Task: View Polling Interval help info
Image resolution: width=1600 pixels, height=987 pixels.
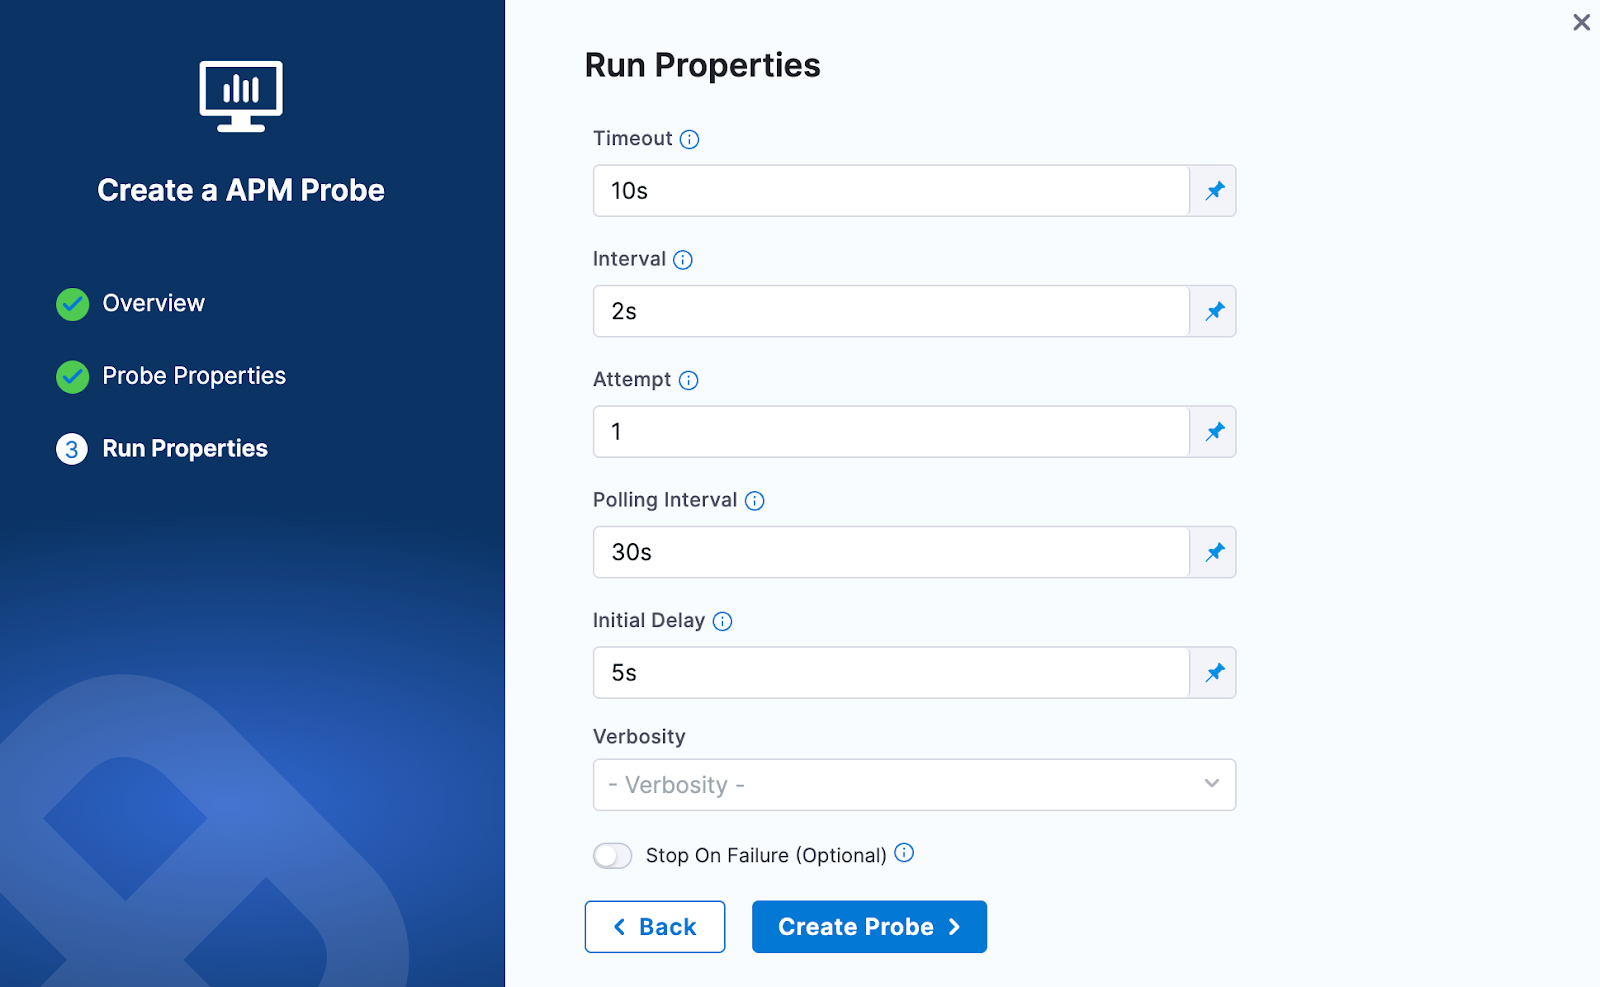Action: 755,500
